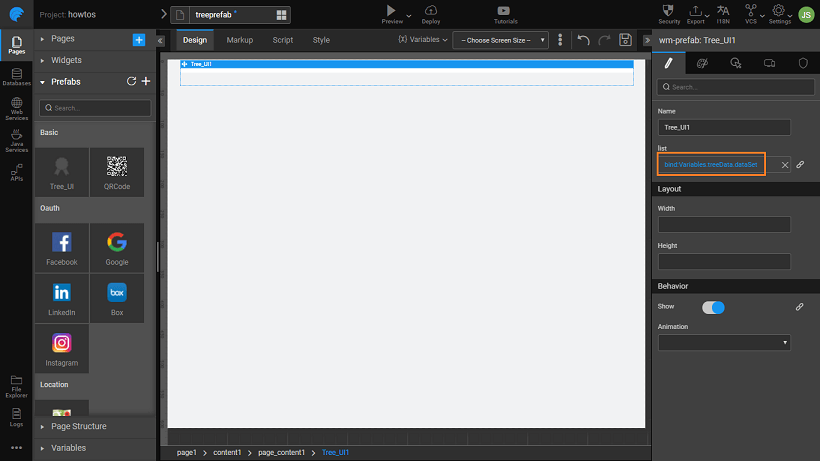Refresh the Prefabs list
Image resolution: width=820 pixels, height=461 pixels.
(131, 81)
